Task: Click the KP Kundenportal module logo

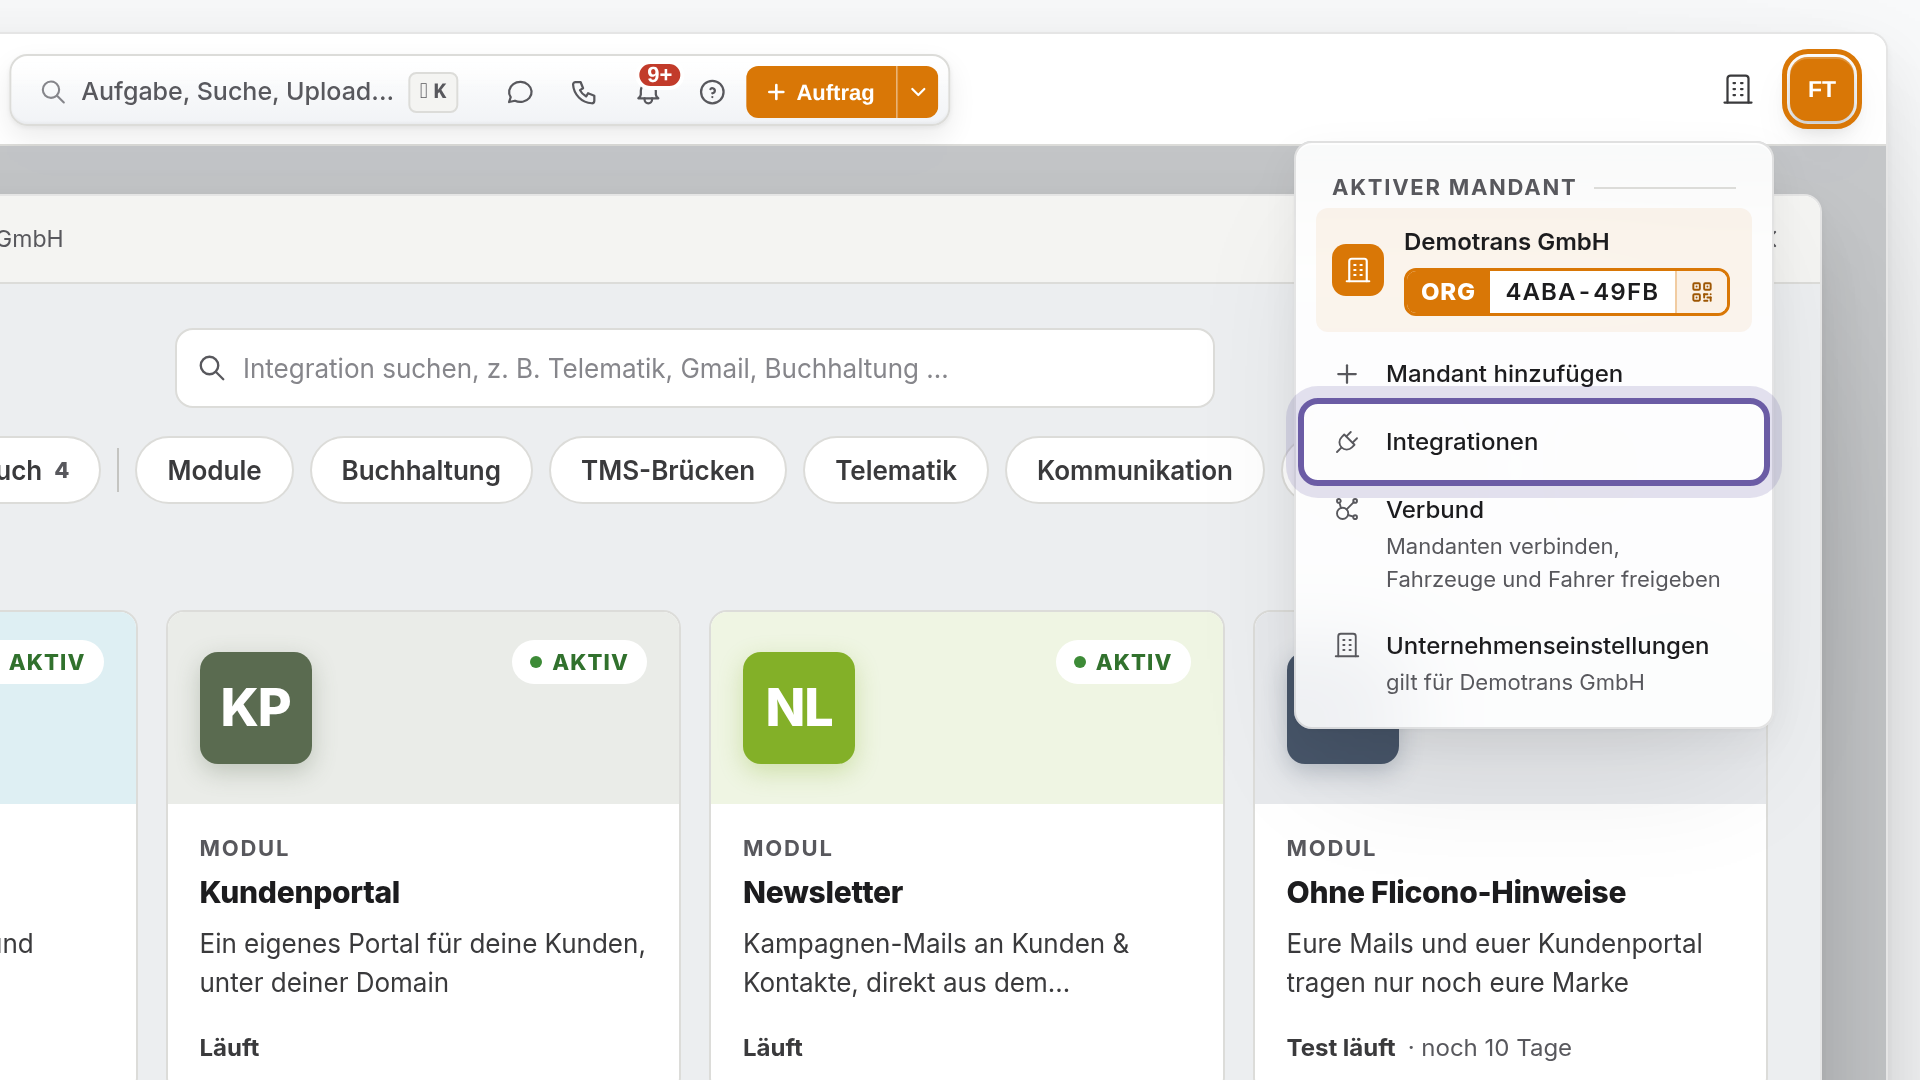Action: [256, 708]
